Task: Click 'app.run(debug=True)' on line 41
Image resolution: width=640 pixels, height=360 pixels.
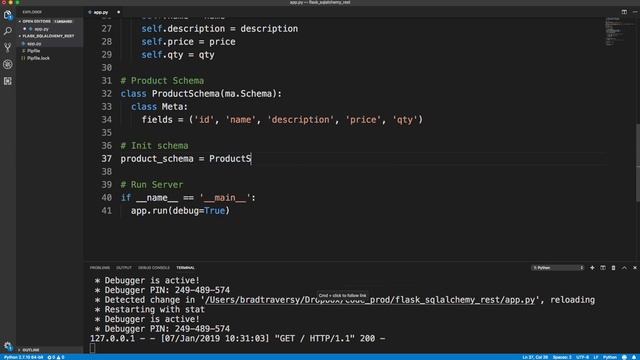Action: pyautogui.click(x=180, y=211)
